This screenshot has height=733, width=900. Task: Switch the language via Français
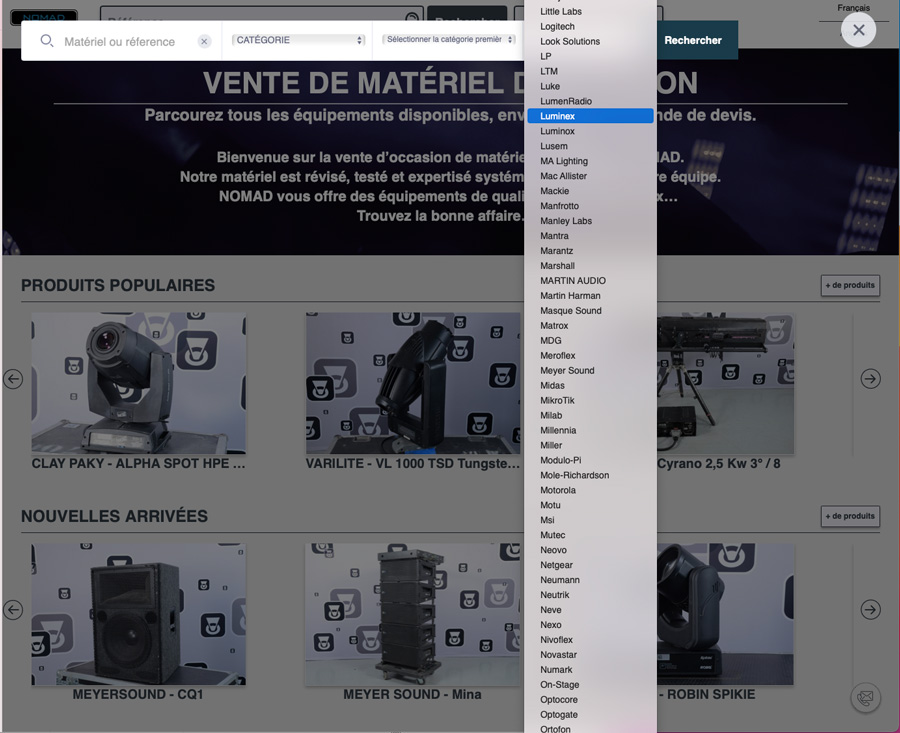point(853,8)
